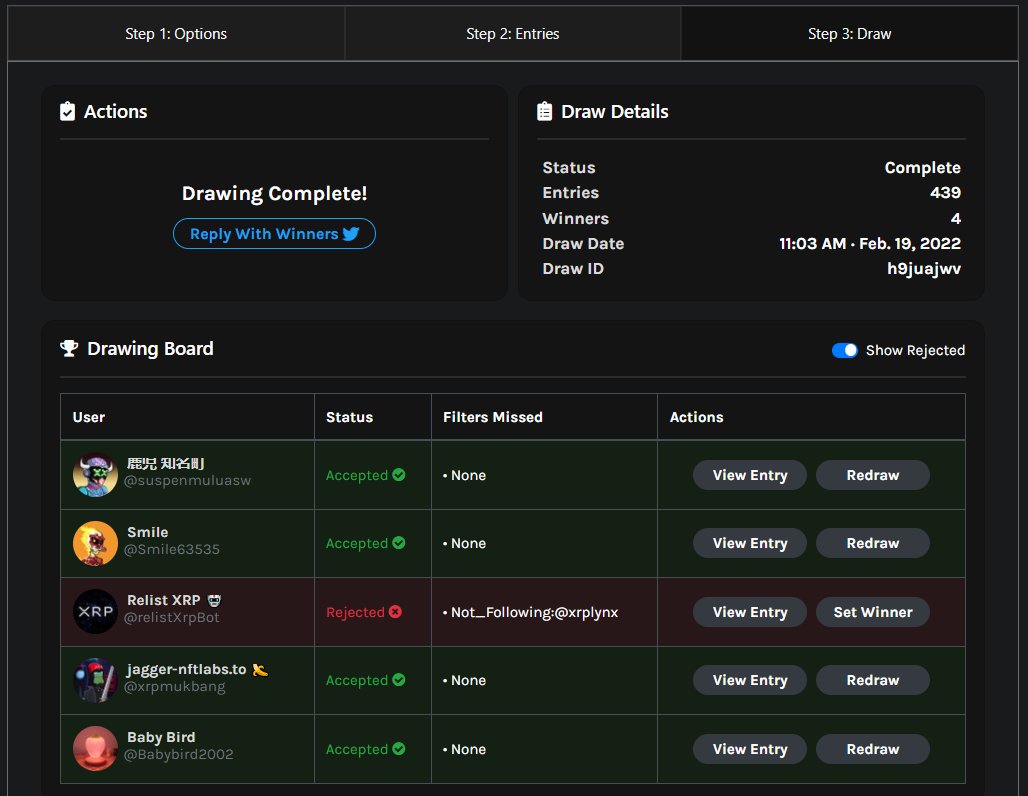Click the @Smile63535 handle
The height and width of the screenshot is (796, 1028).
tap(172, 549)
